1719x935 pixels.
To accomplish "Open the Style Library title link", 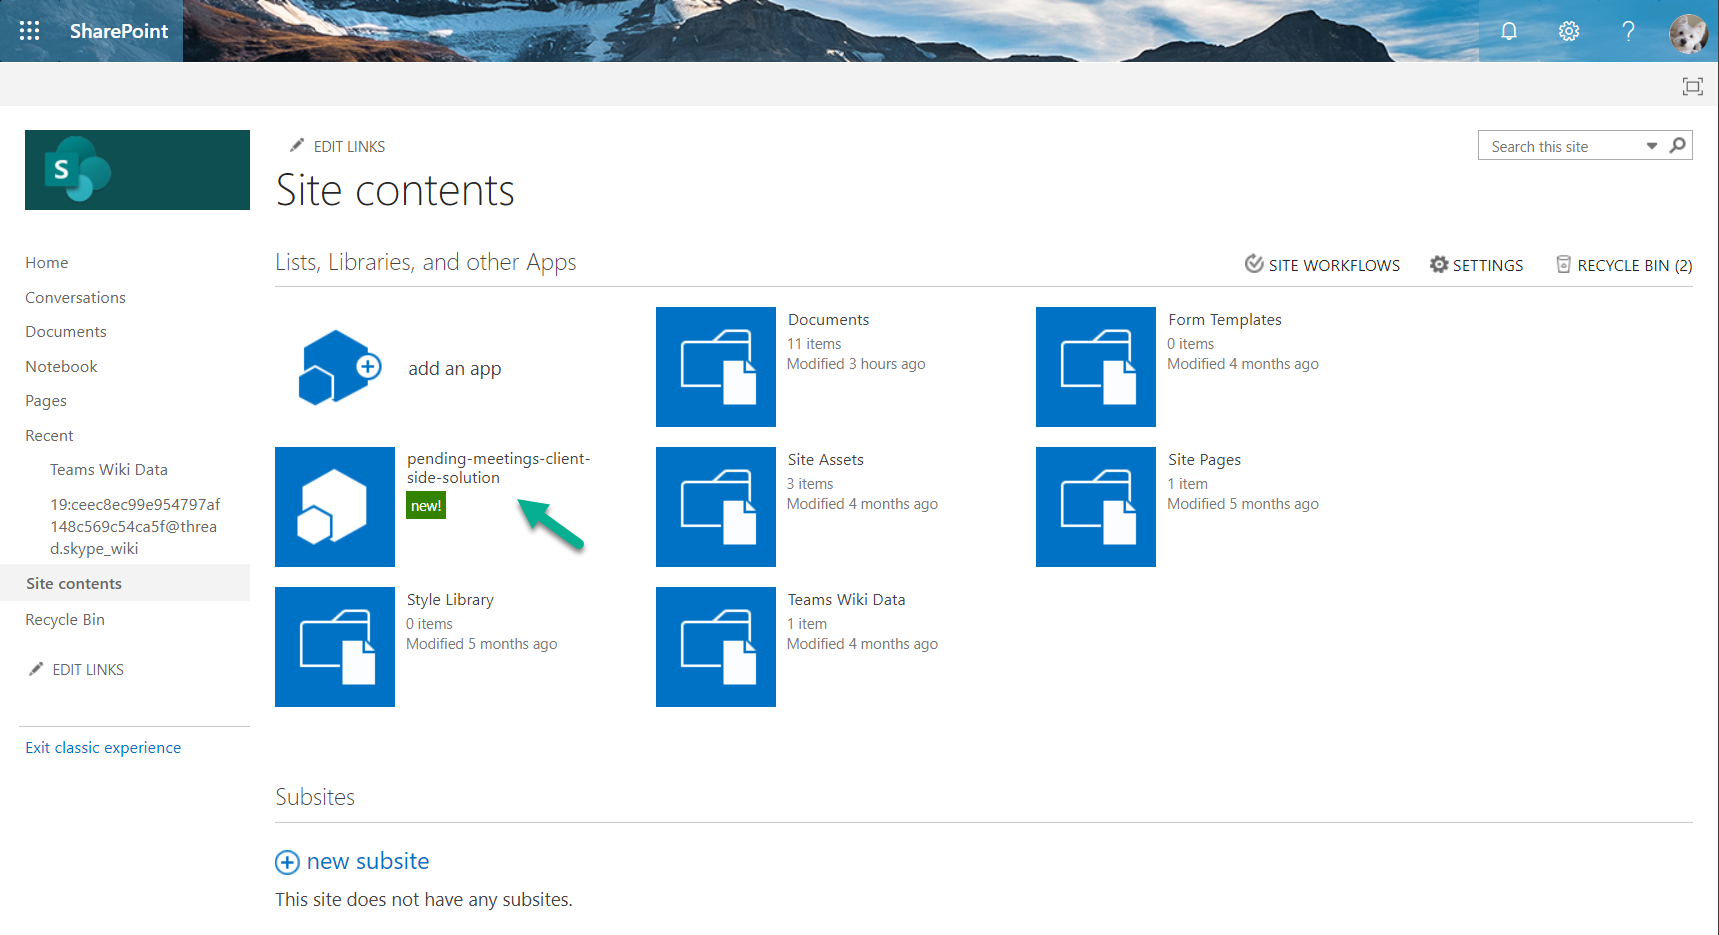I will click(x=450, y=600).
